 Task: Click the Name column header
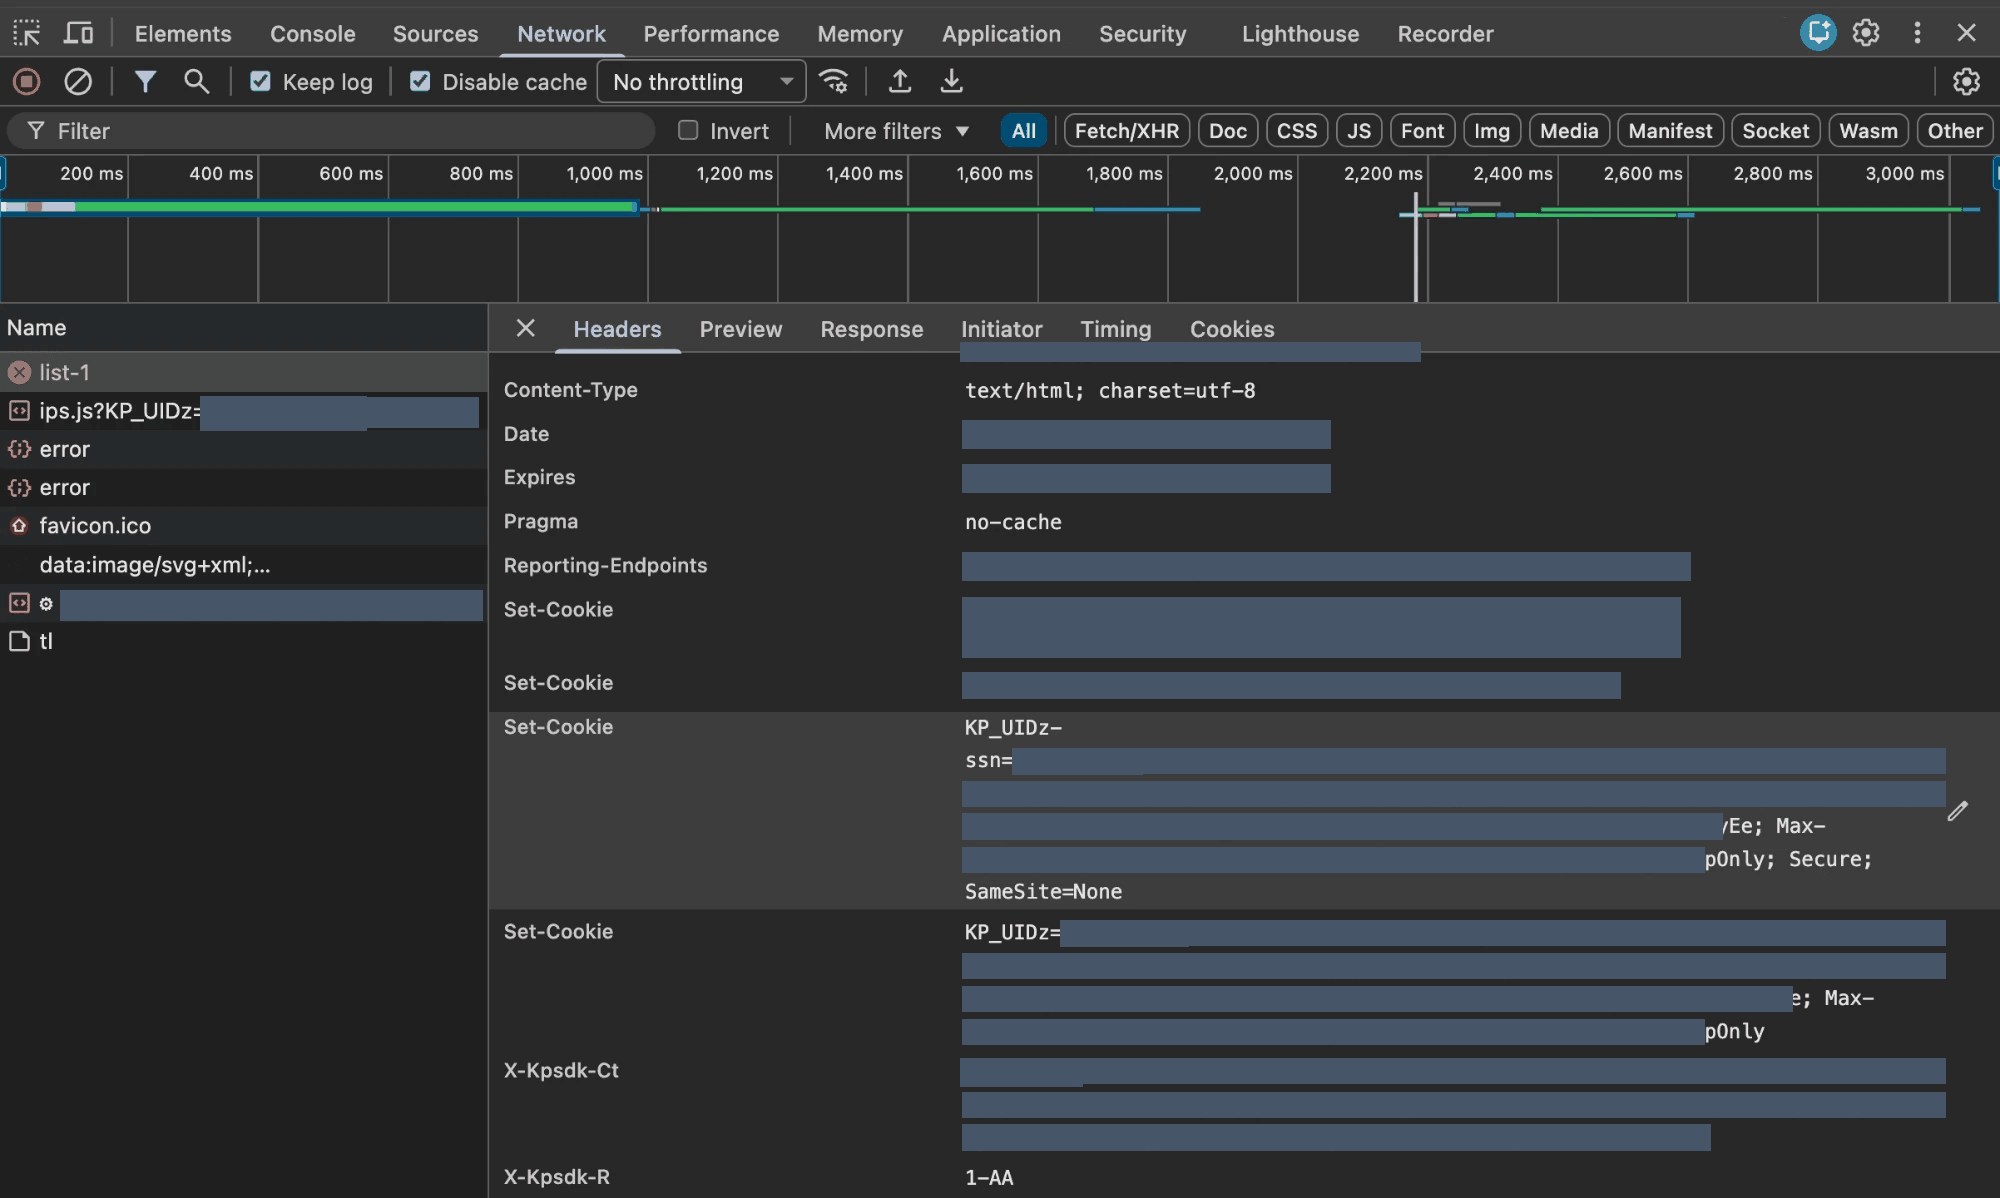coord(244,327)
